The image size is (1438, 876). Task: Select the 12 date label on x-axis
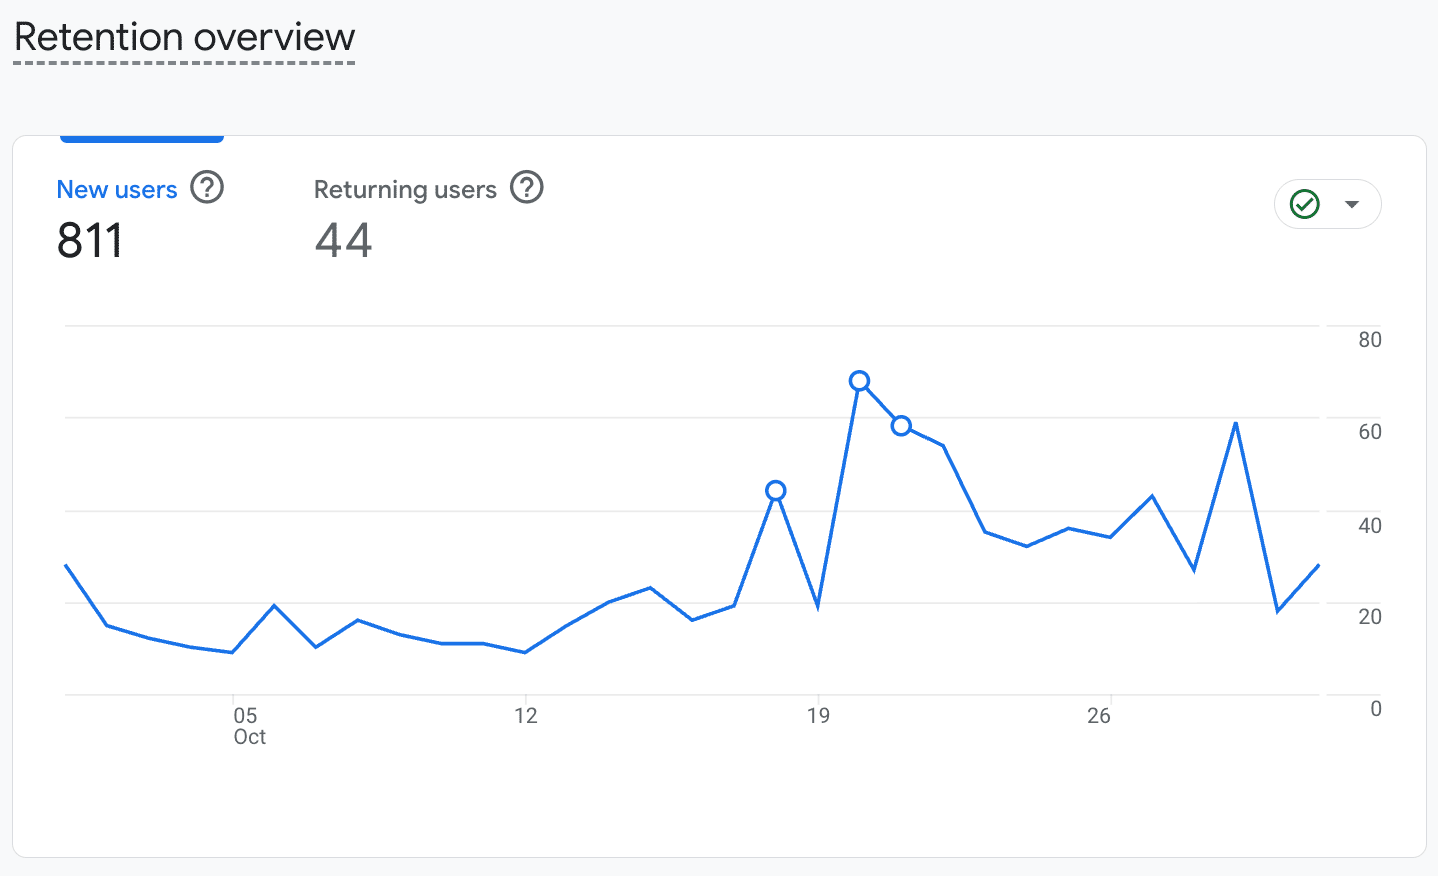(526, 716)
